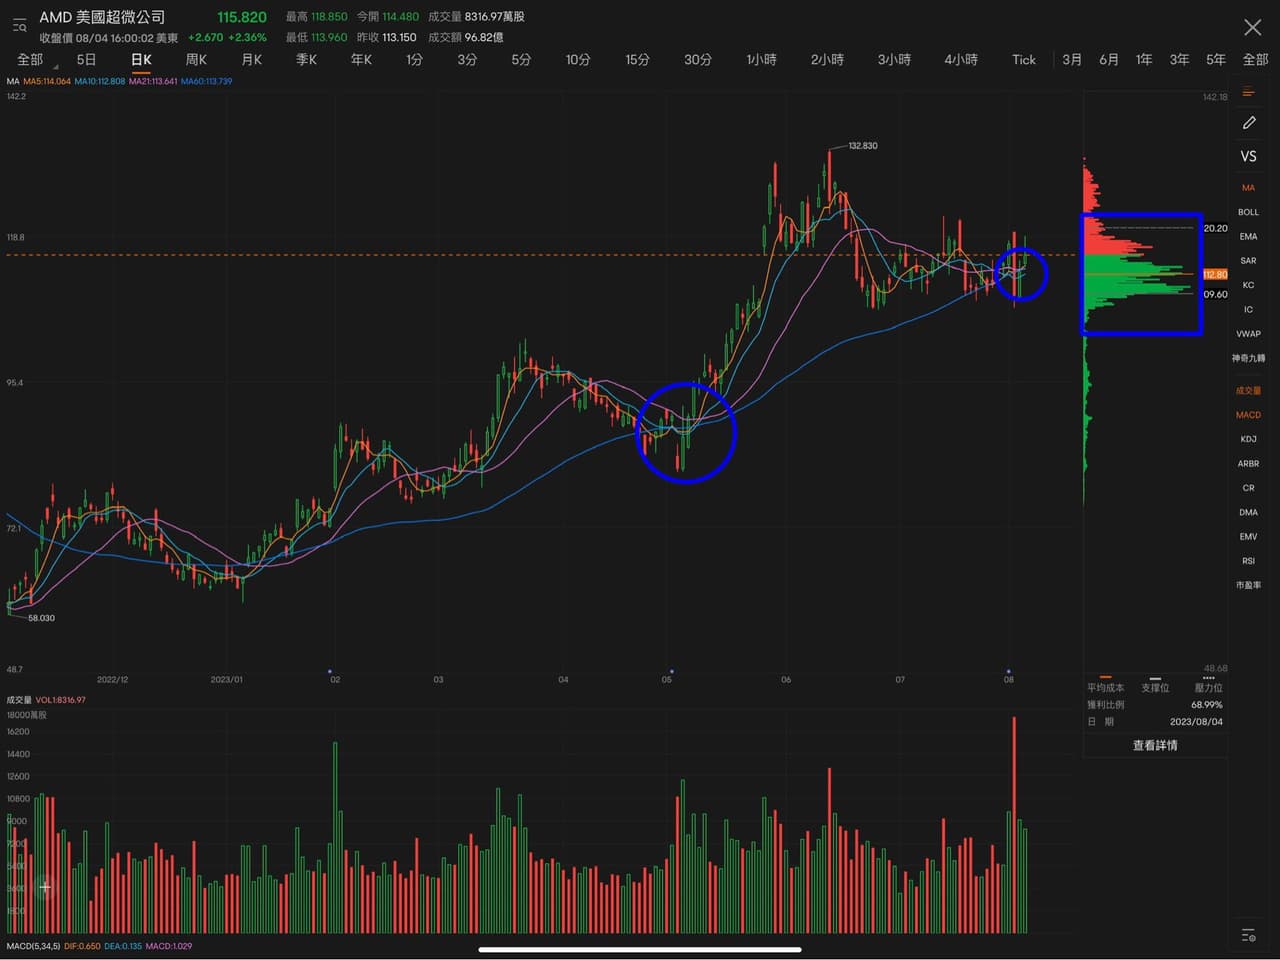1280x960 pixels.
Task: Expand the 全部 dropdown at far left
Action: [30, 60]
